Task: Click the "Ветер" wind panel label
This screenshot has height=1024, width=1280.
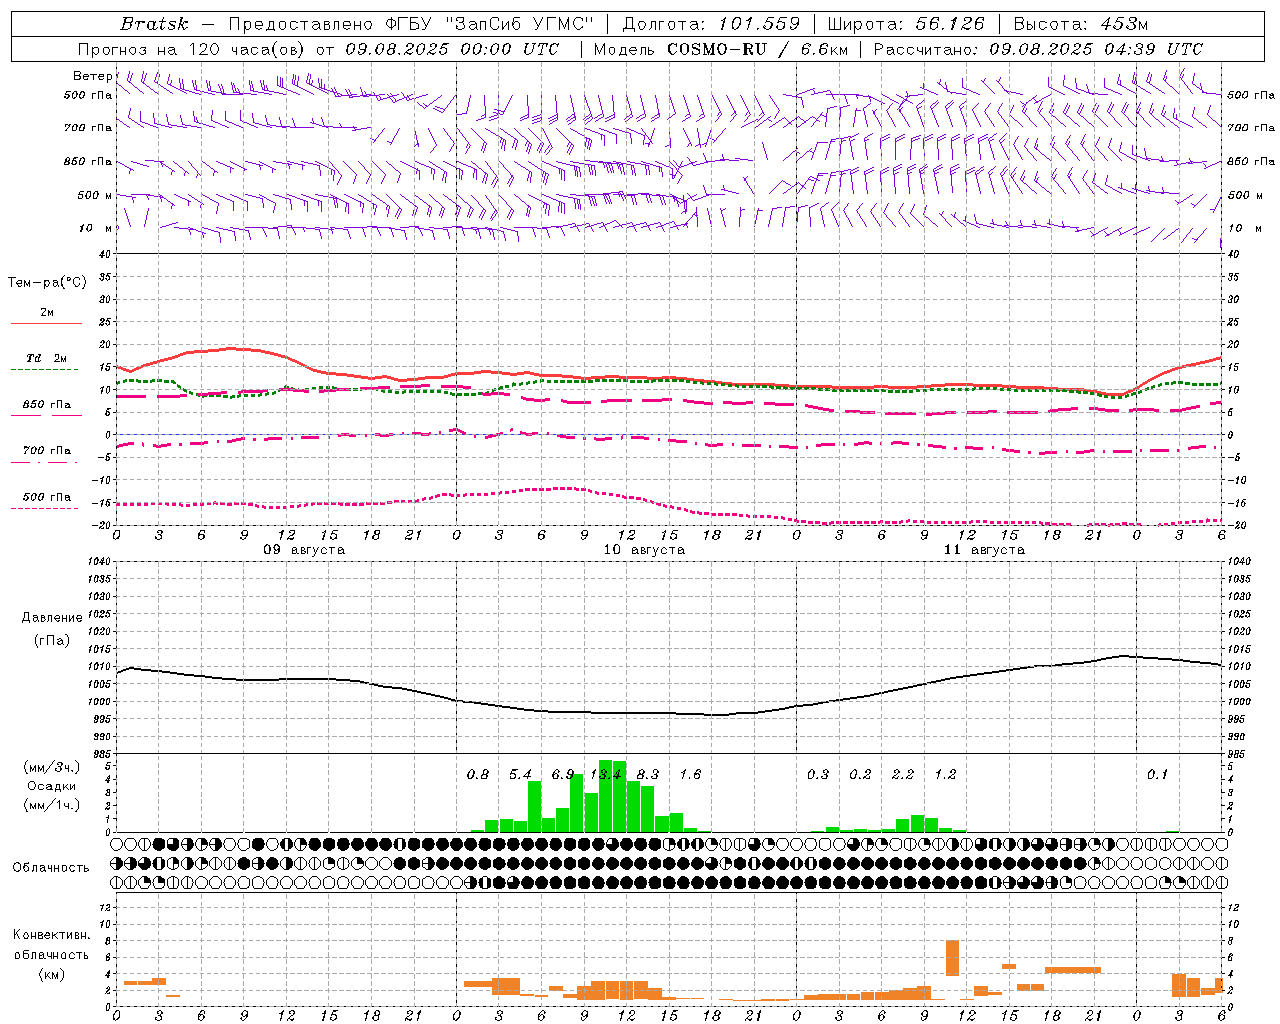Action: [x=93, y=76]
